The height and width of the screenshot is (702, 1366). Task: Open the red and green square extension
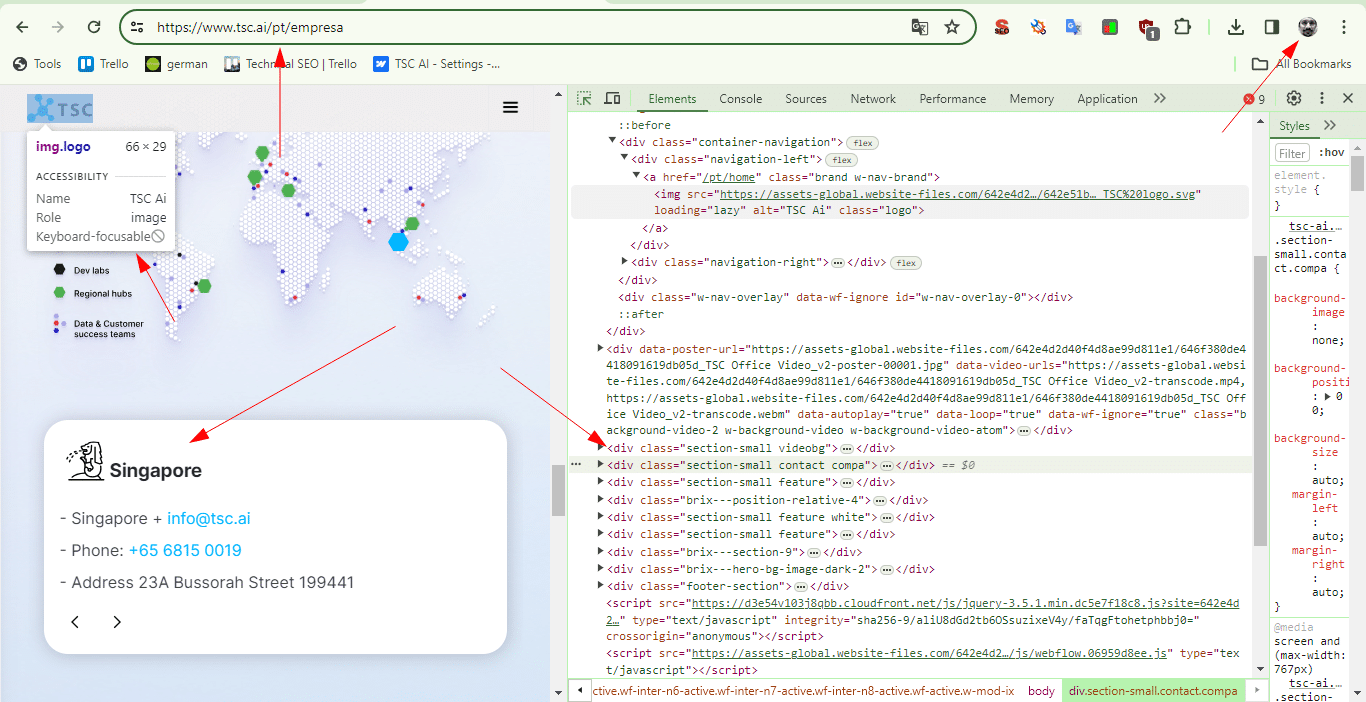(1110, 27)
